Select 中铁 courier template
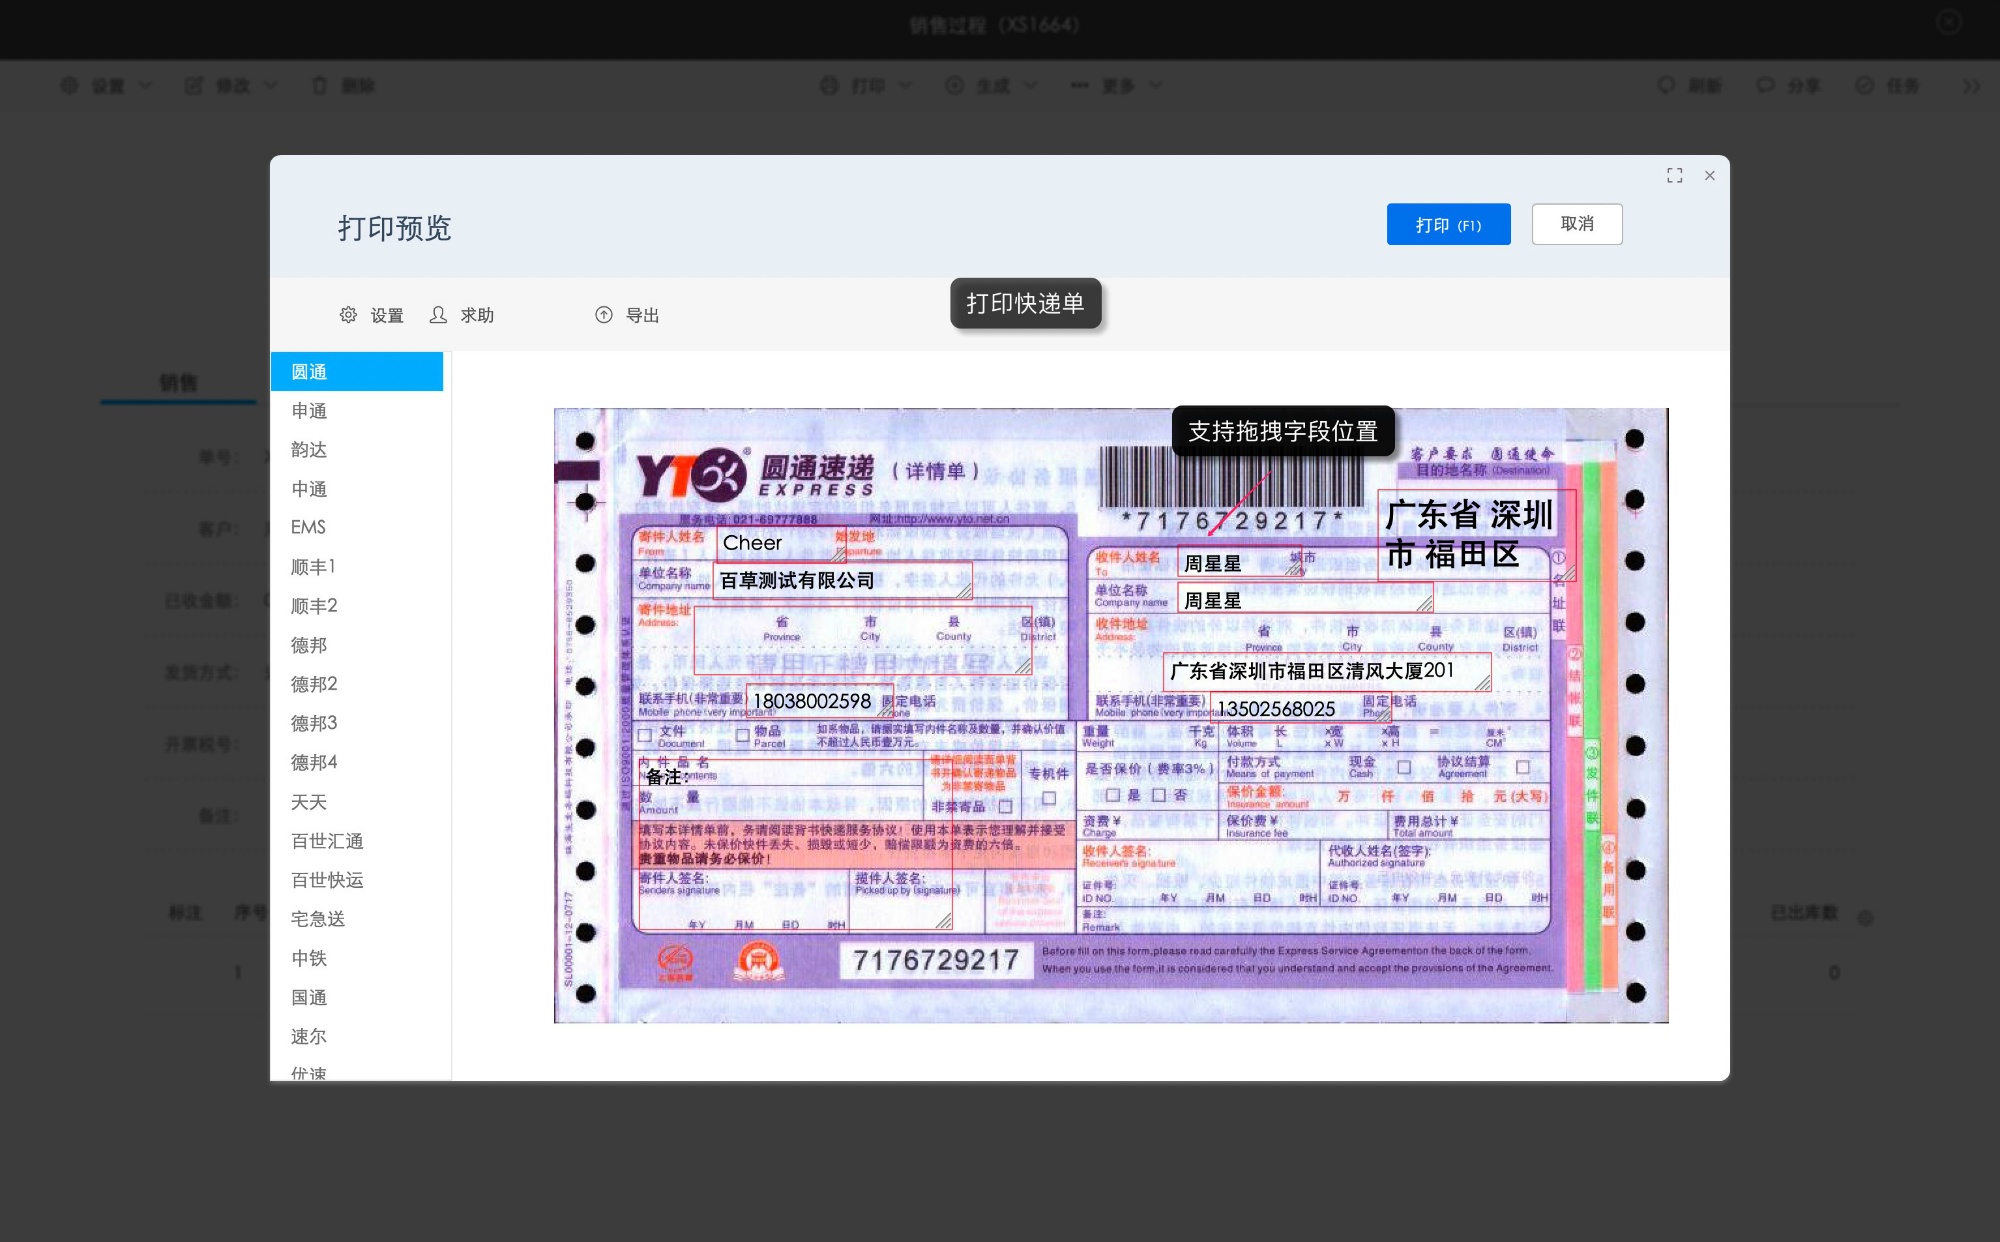Screen dimensions: 2000x1242 (x=357, y=958)
